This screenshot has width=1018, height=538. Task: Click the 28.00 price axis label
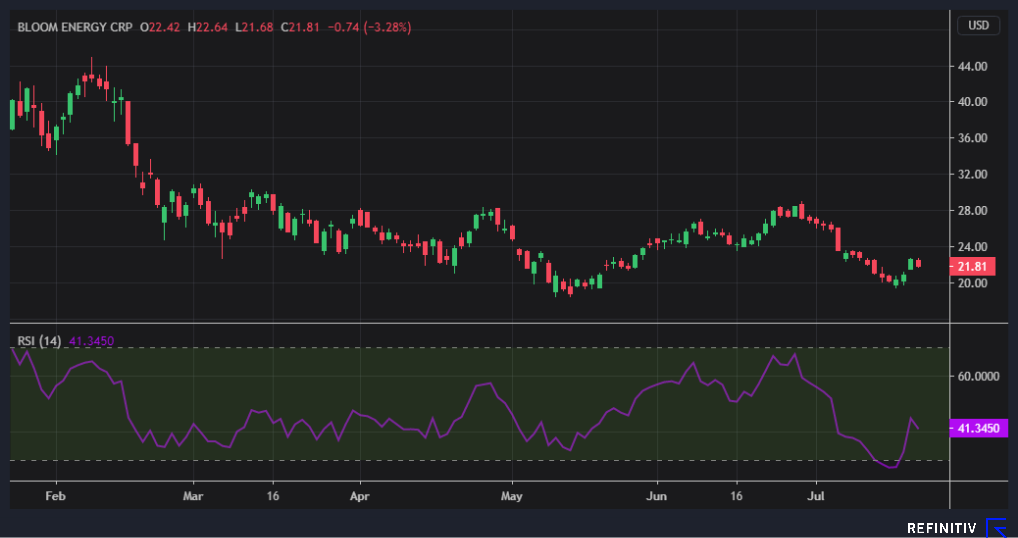tap(974, 211)
